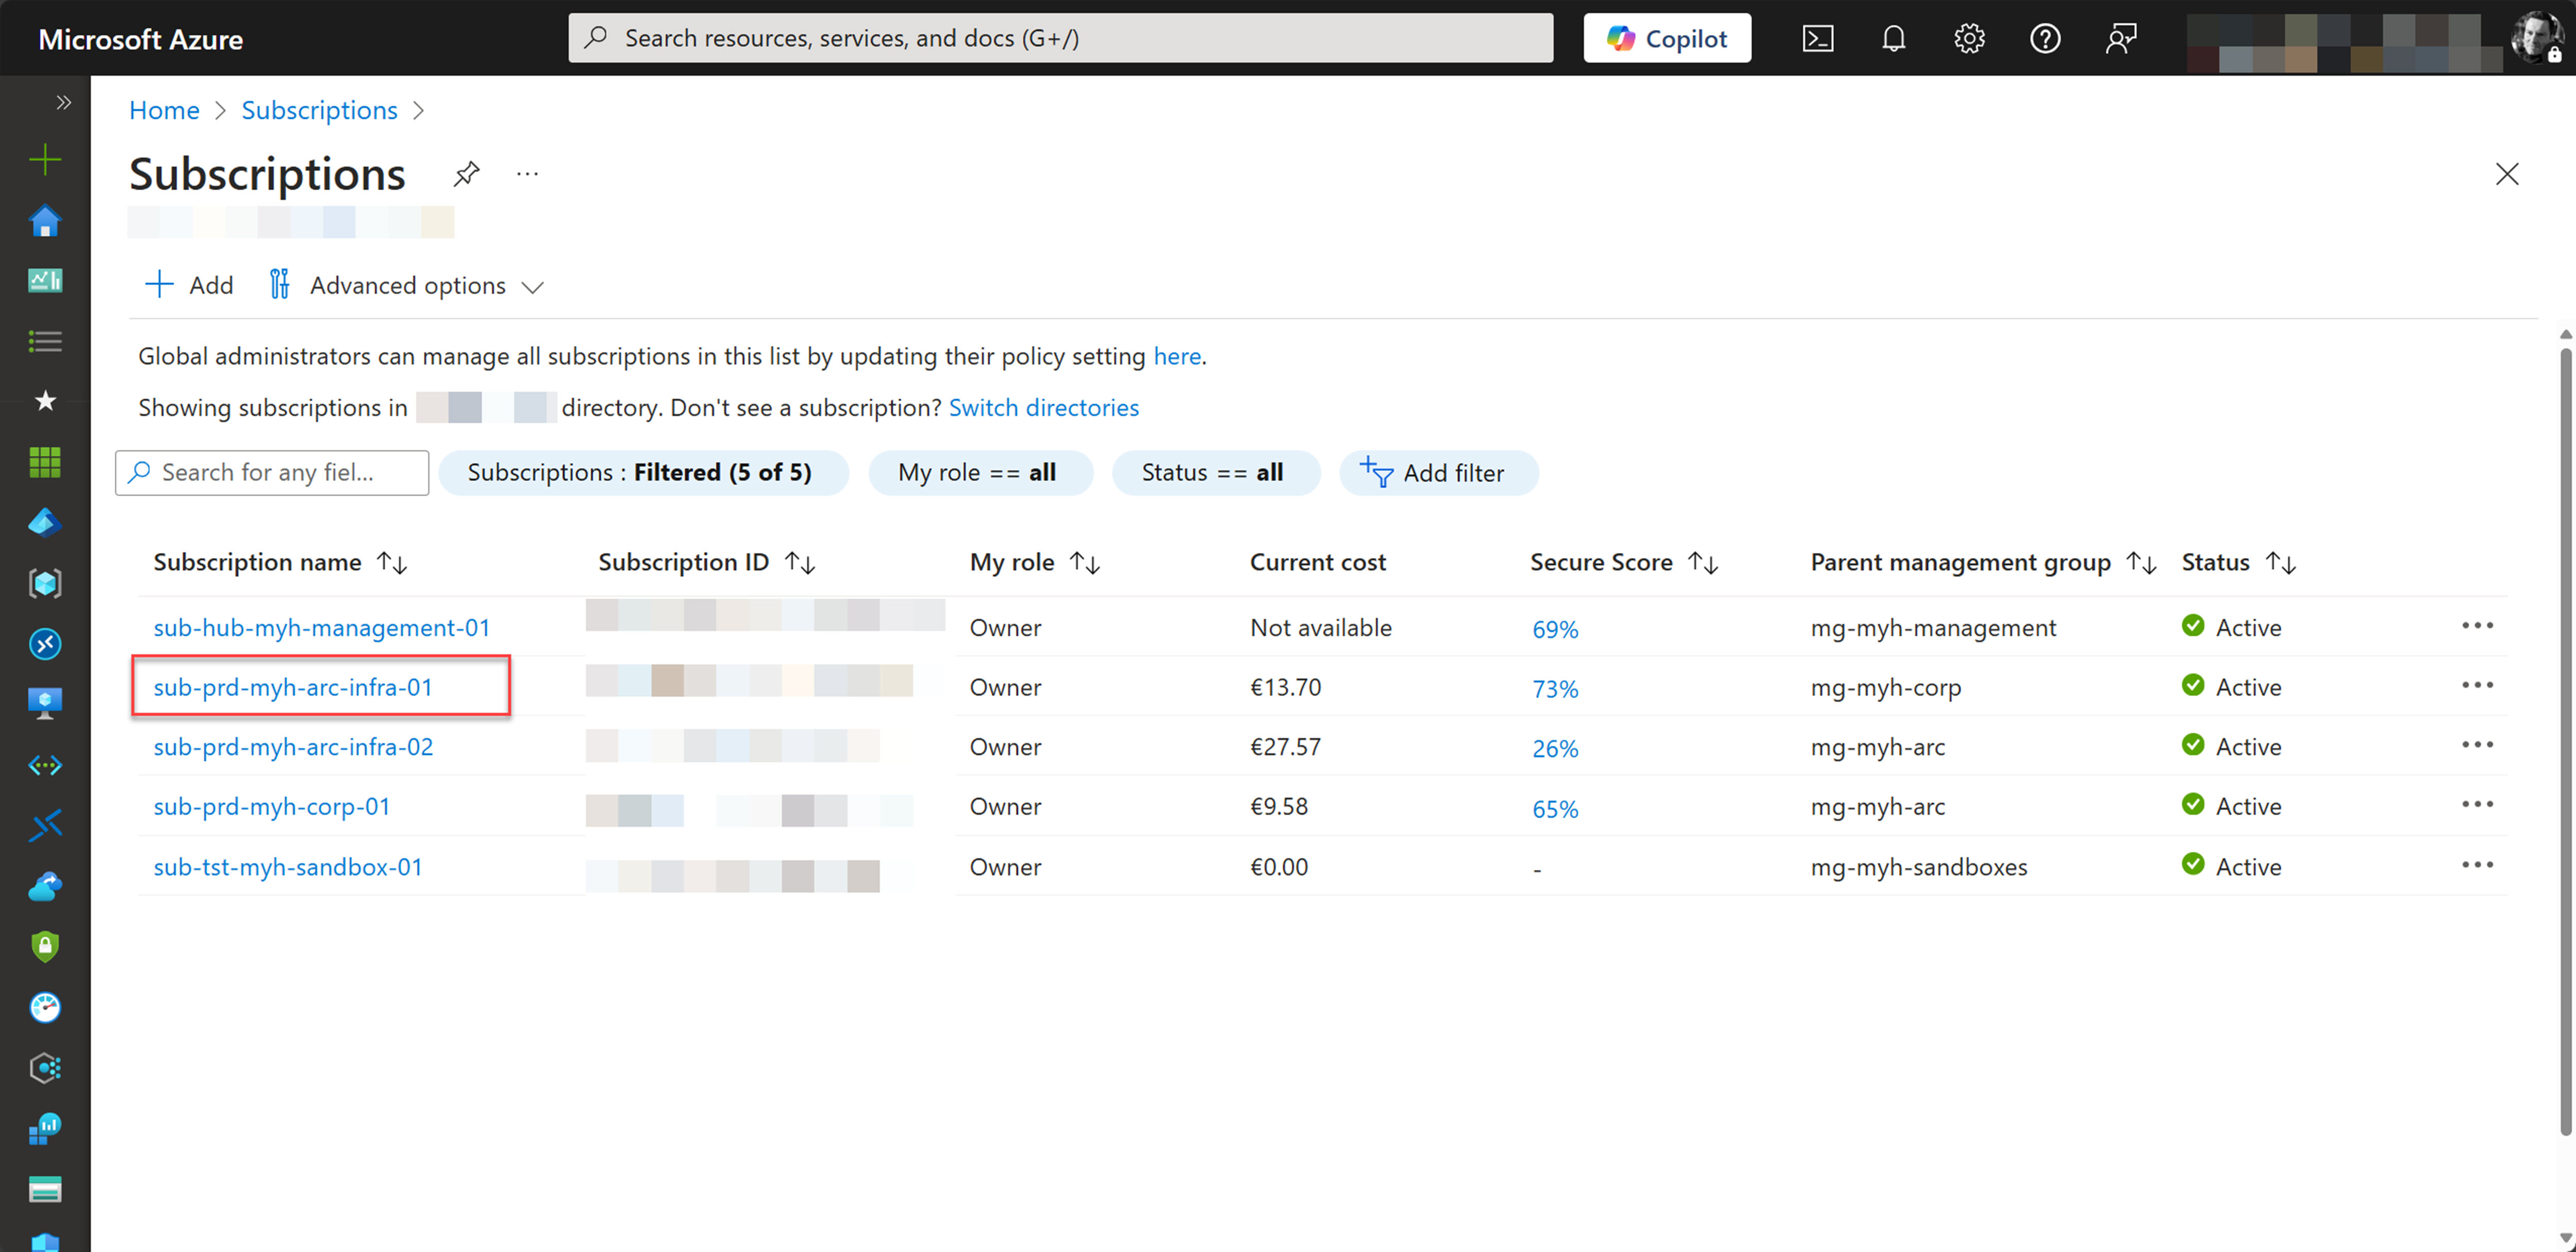Open the Help question mark icon
The image size is (2576, 1252).
click(x=2045, y=38)
